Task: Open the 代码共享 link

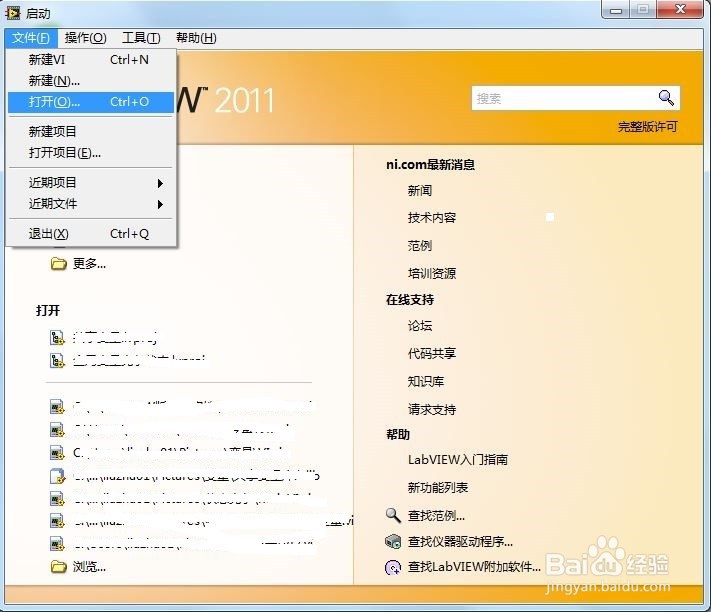Action: pyautogui.click(x=432, y=353)
